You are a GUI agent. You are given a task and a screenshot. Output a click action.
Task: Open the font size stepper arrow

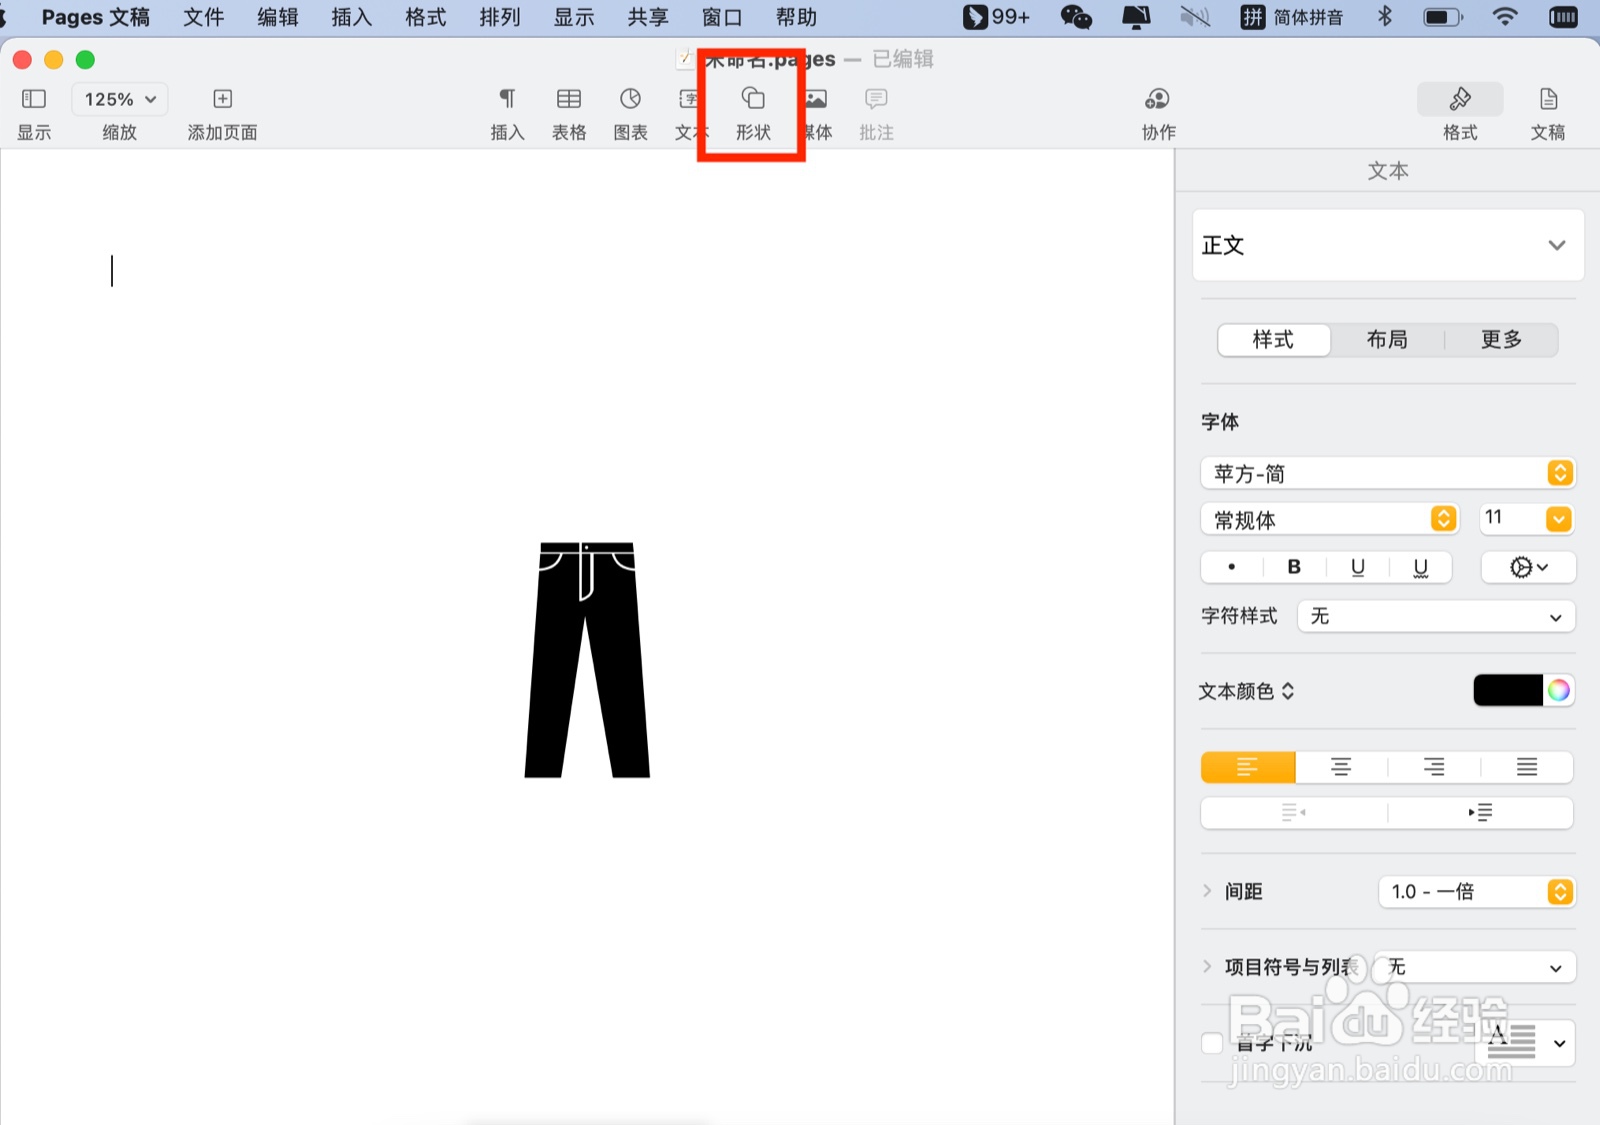point(1559,519)
